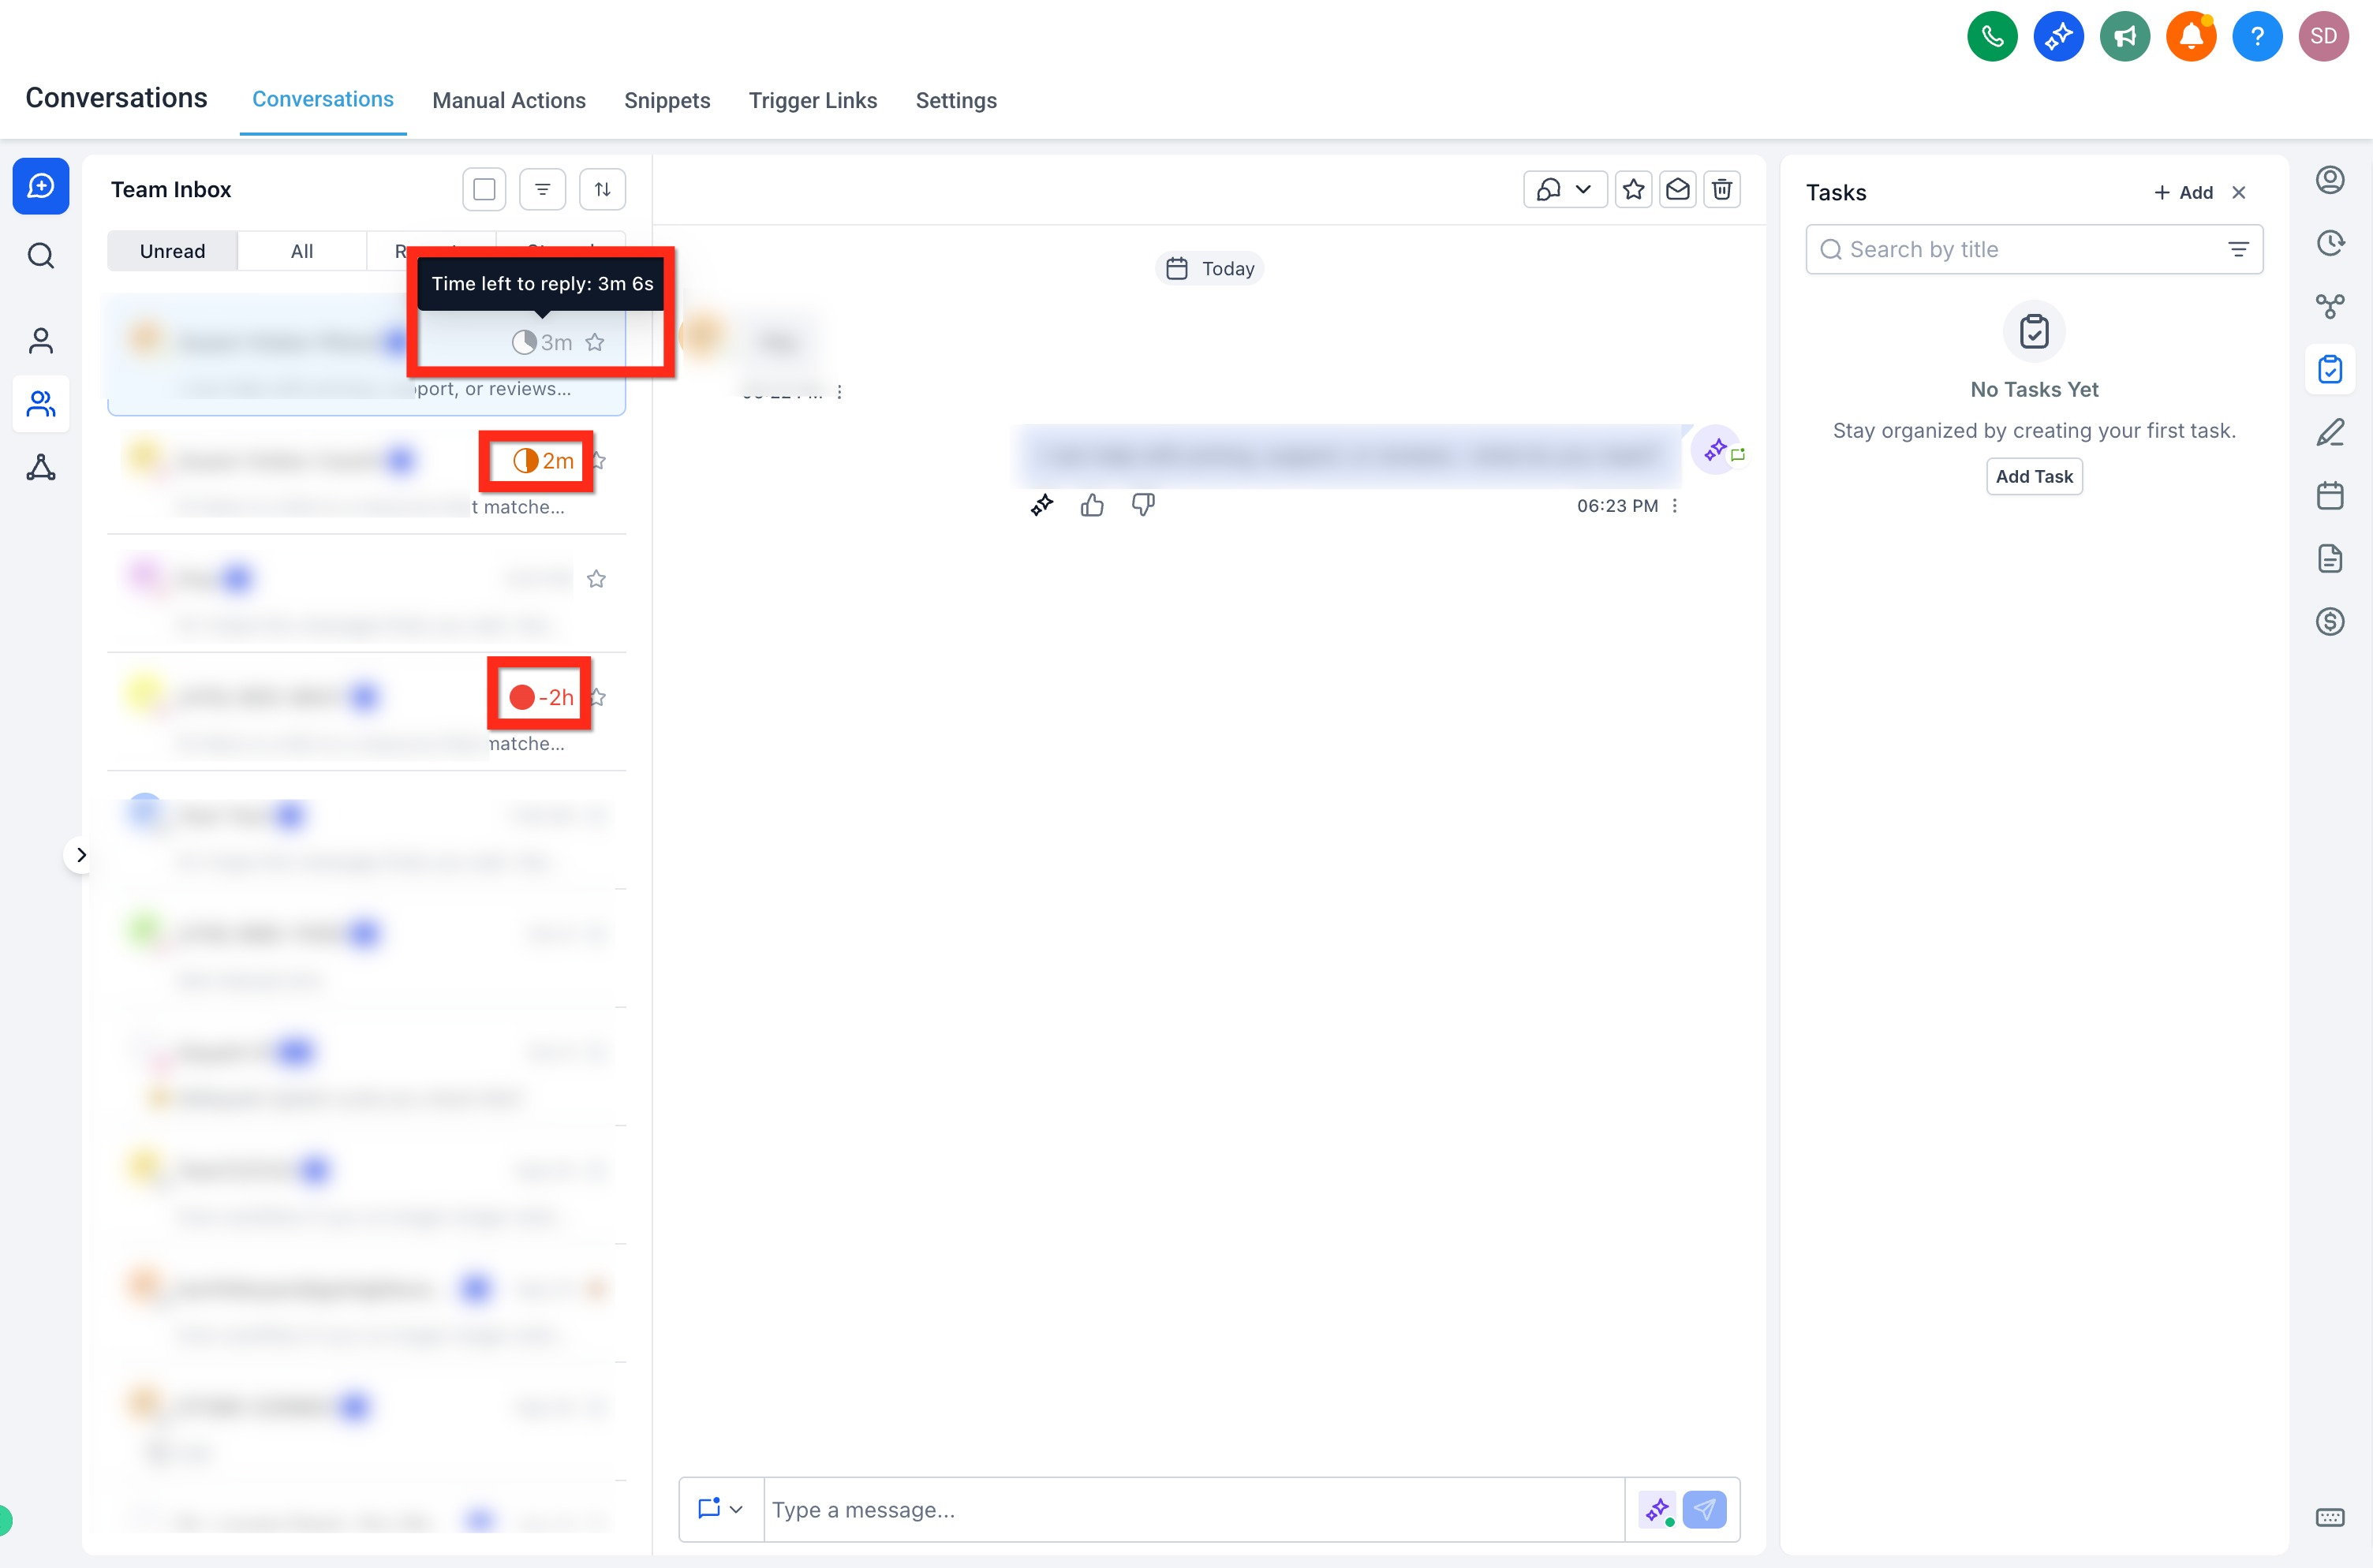
Task: Open the megaphone announcements icon
Action: pyautogui.click(x=2124, y=37)
